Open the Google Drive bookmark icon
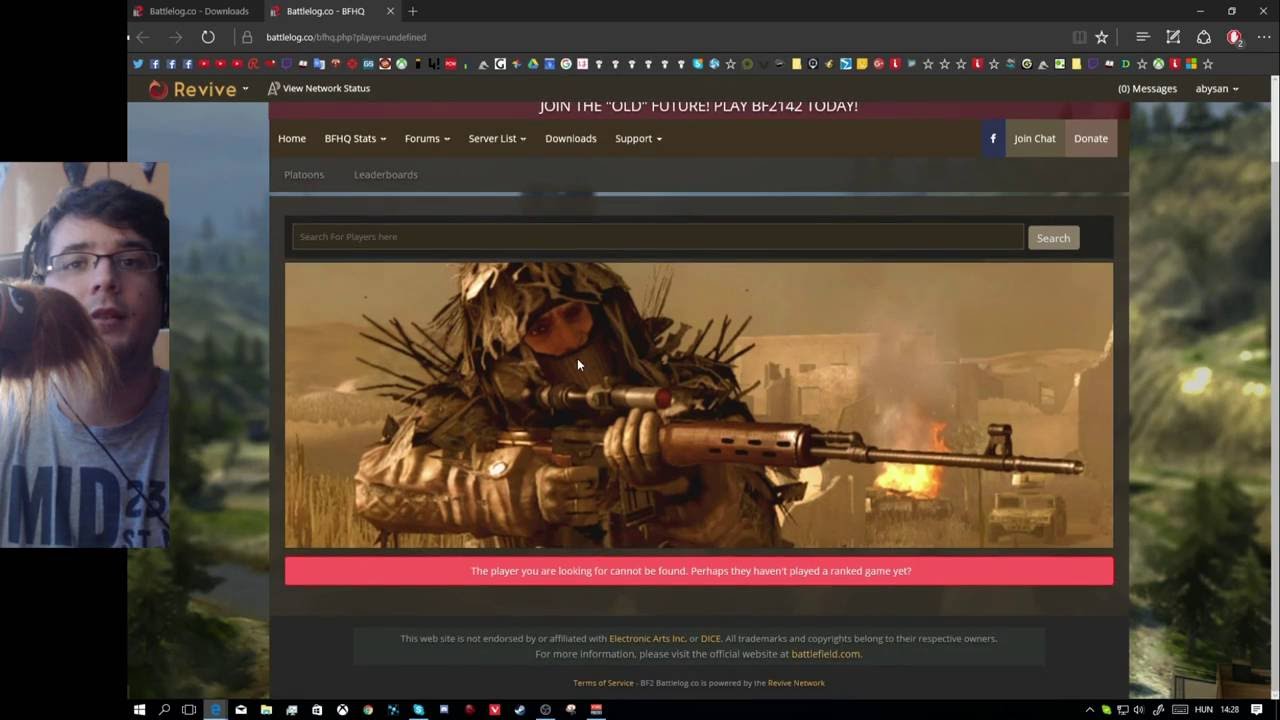This screenshot has width=1280, height=720. point(533,64)
